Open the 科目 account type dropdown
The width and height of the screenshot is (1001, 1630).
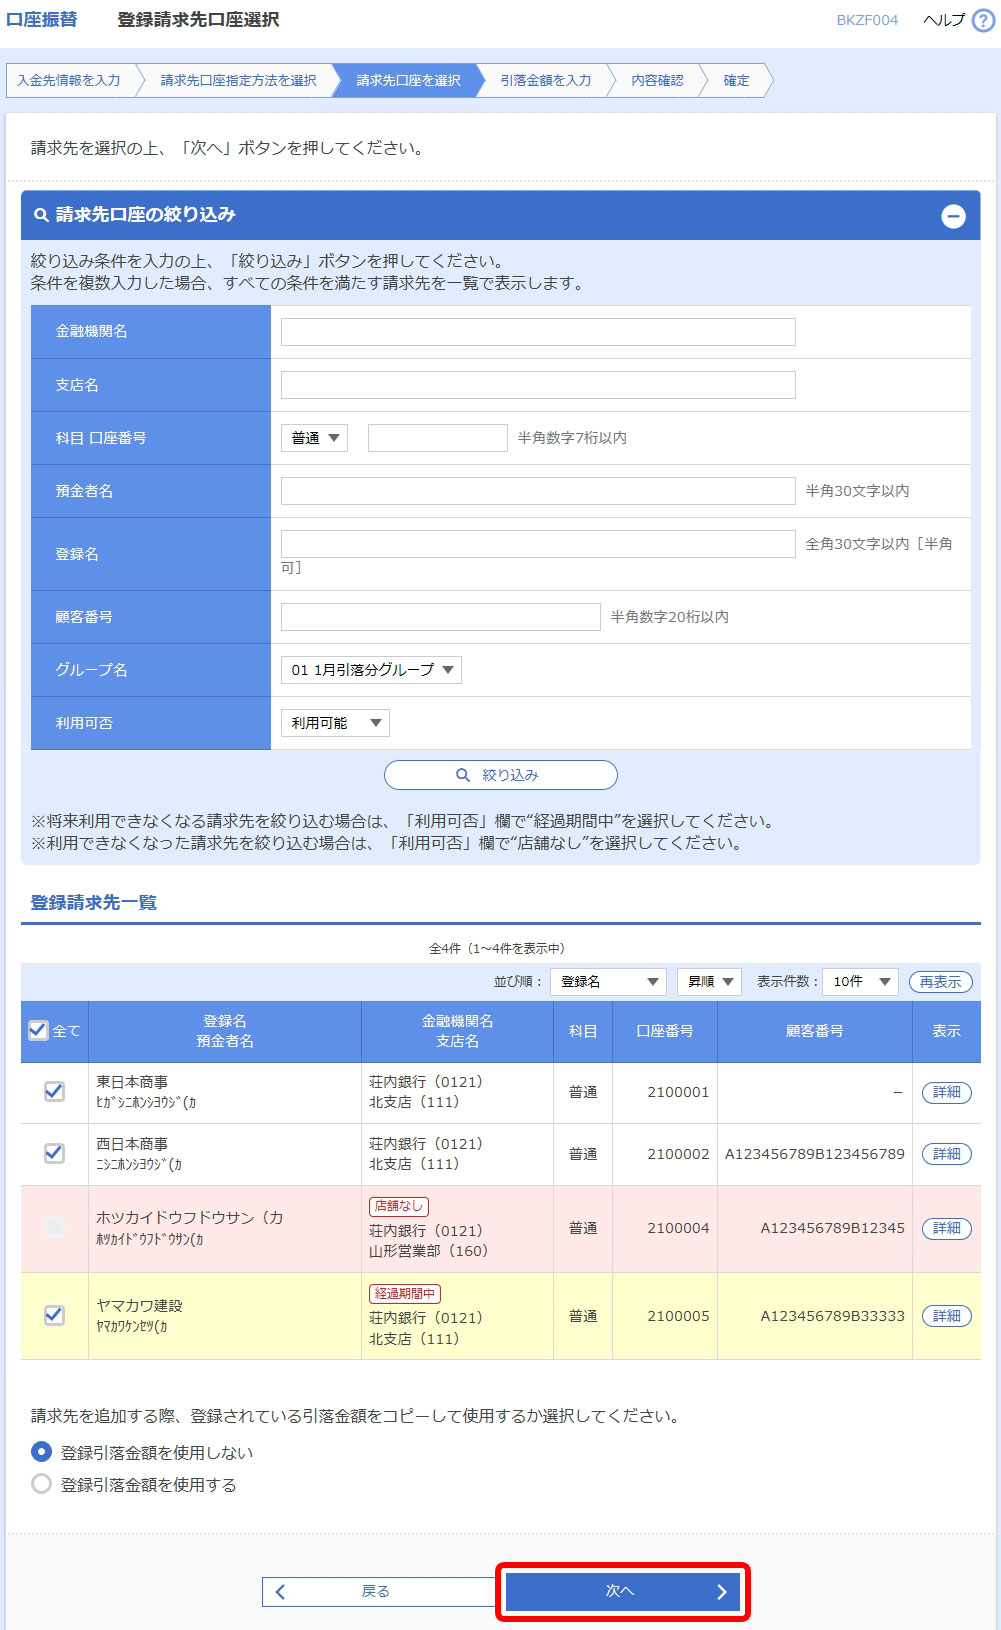click(x=314, y=438)
